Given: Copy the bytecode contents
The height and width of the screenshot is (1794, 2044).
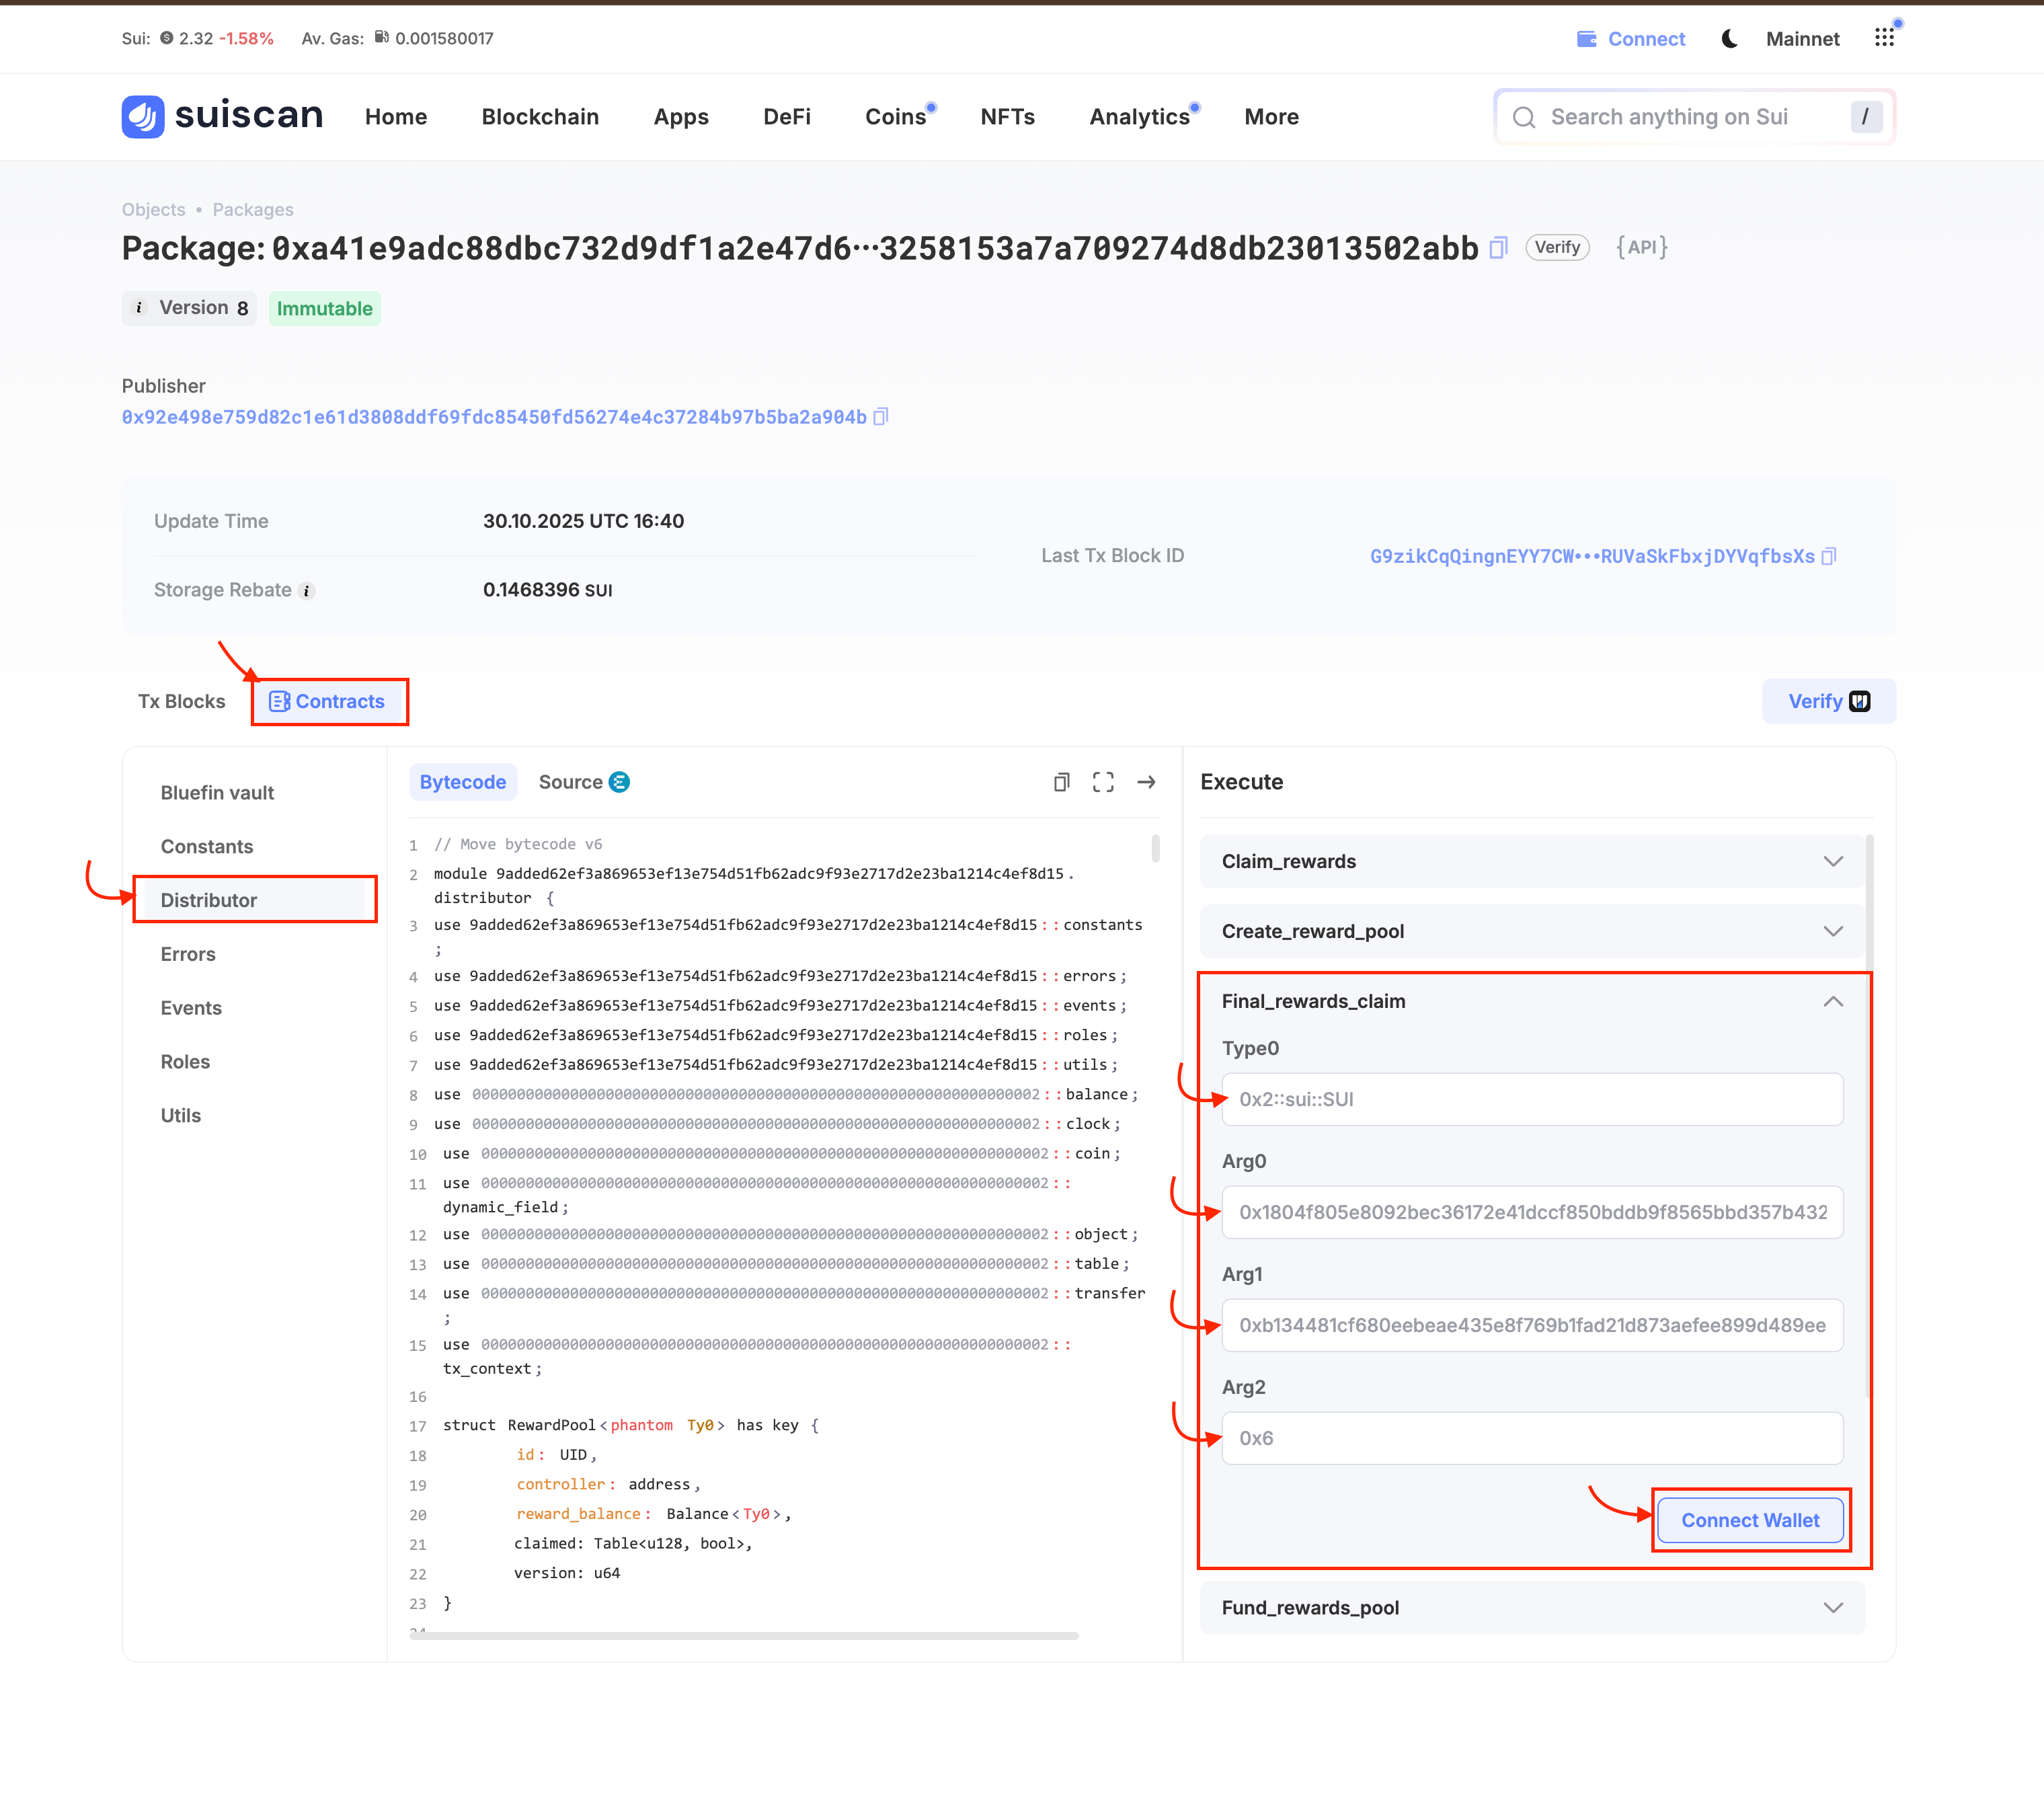Looking at the screenshot, I should 1061,782.
